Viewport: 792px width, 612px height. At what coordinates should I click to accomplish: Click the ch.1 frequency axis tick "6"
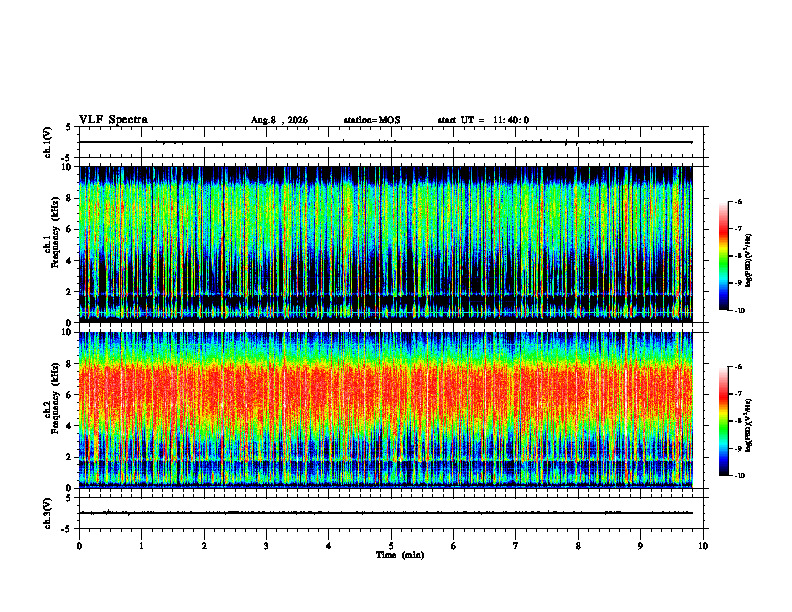click(70, 230)
